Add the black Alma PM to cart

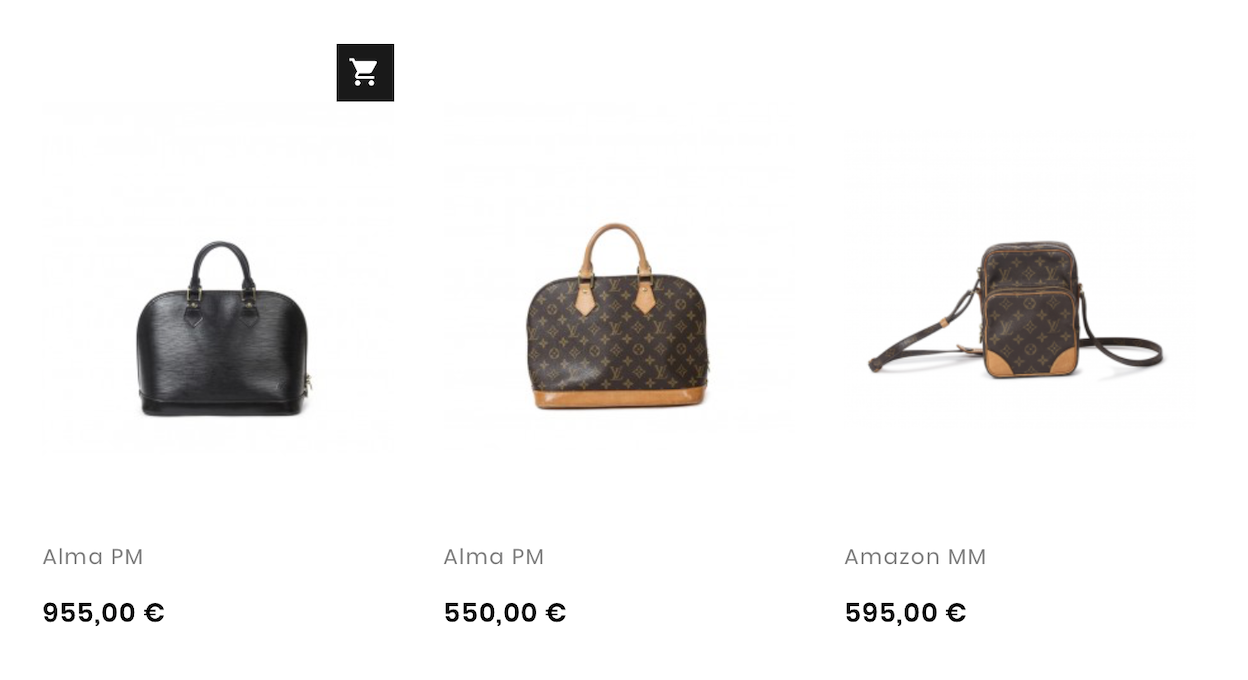pyautogui.click(x=365, y=73)
